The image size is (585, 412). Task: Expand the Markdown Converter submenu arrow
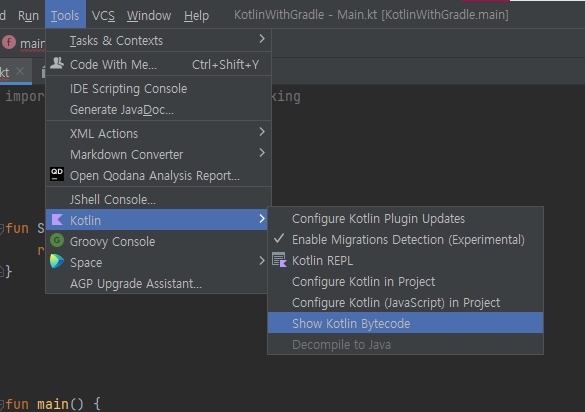[262, 153]
